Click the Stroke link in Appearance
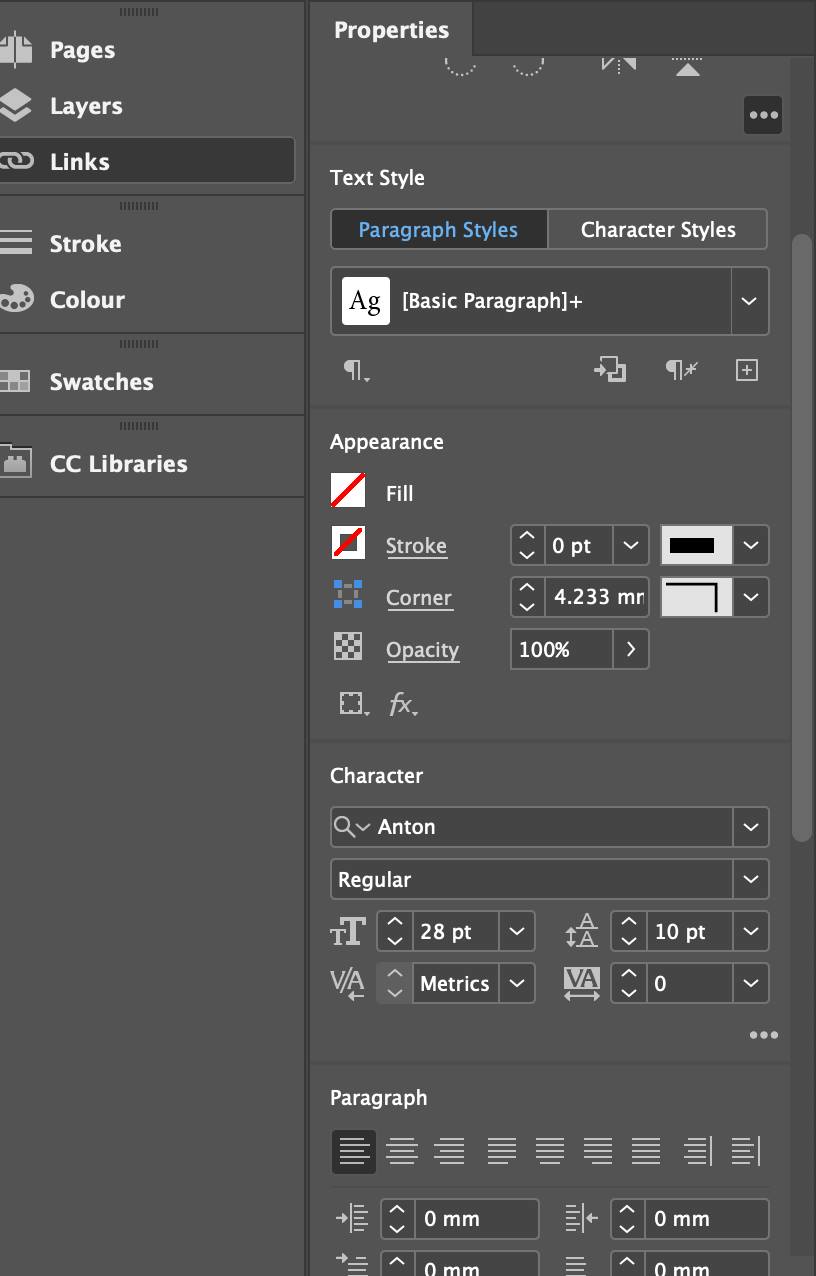This screenshot has width=816, height=1276. click(x=416, y=546)
